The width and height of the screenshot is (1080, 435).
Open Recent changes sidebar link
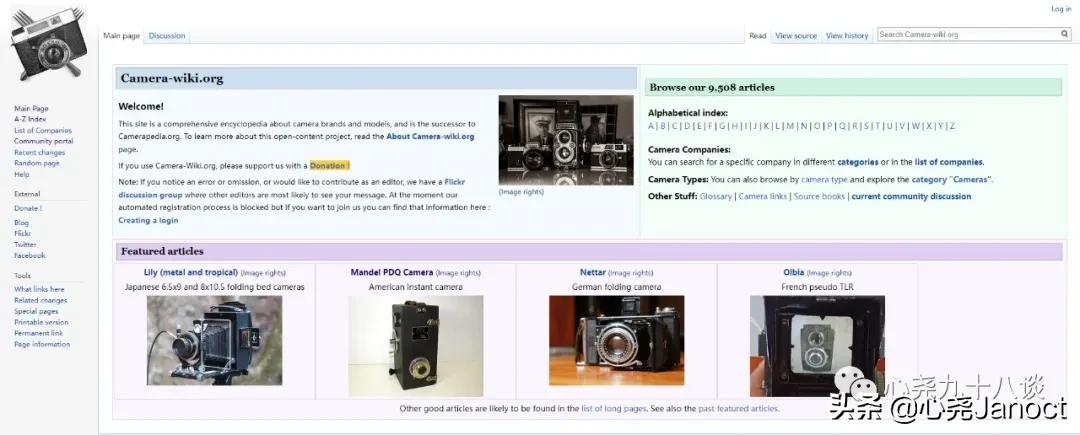(x=39, y=152)
